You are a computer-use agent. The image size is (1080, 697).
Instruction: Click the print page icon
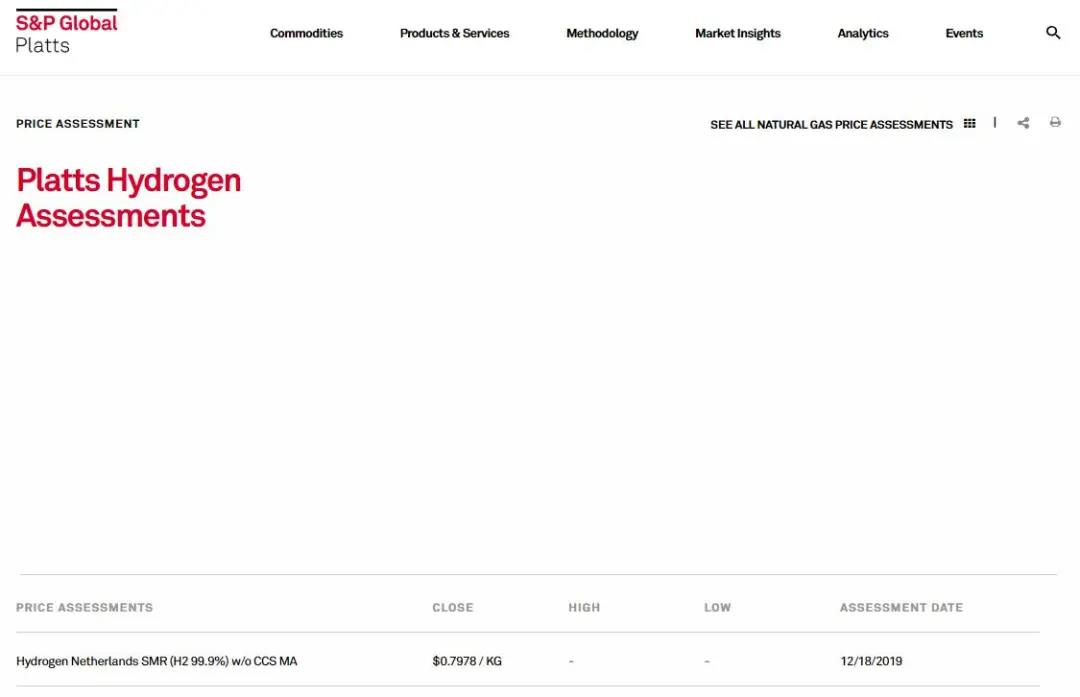click(1055, 123)
